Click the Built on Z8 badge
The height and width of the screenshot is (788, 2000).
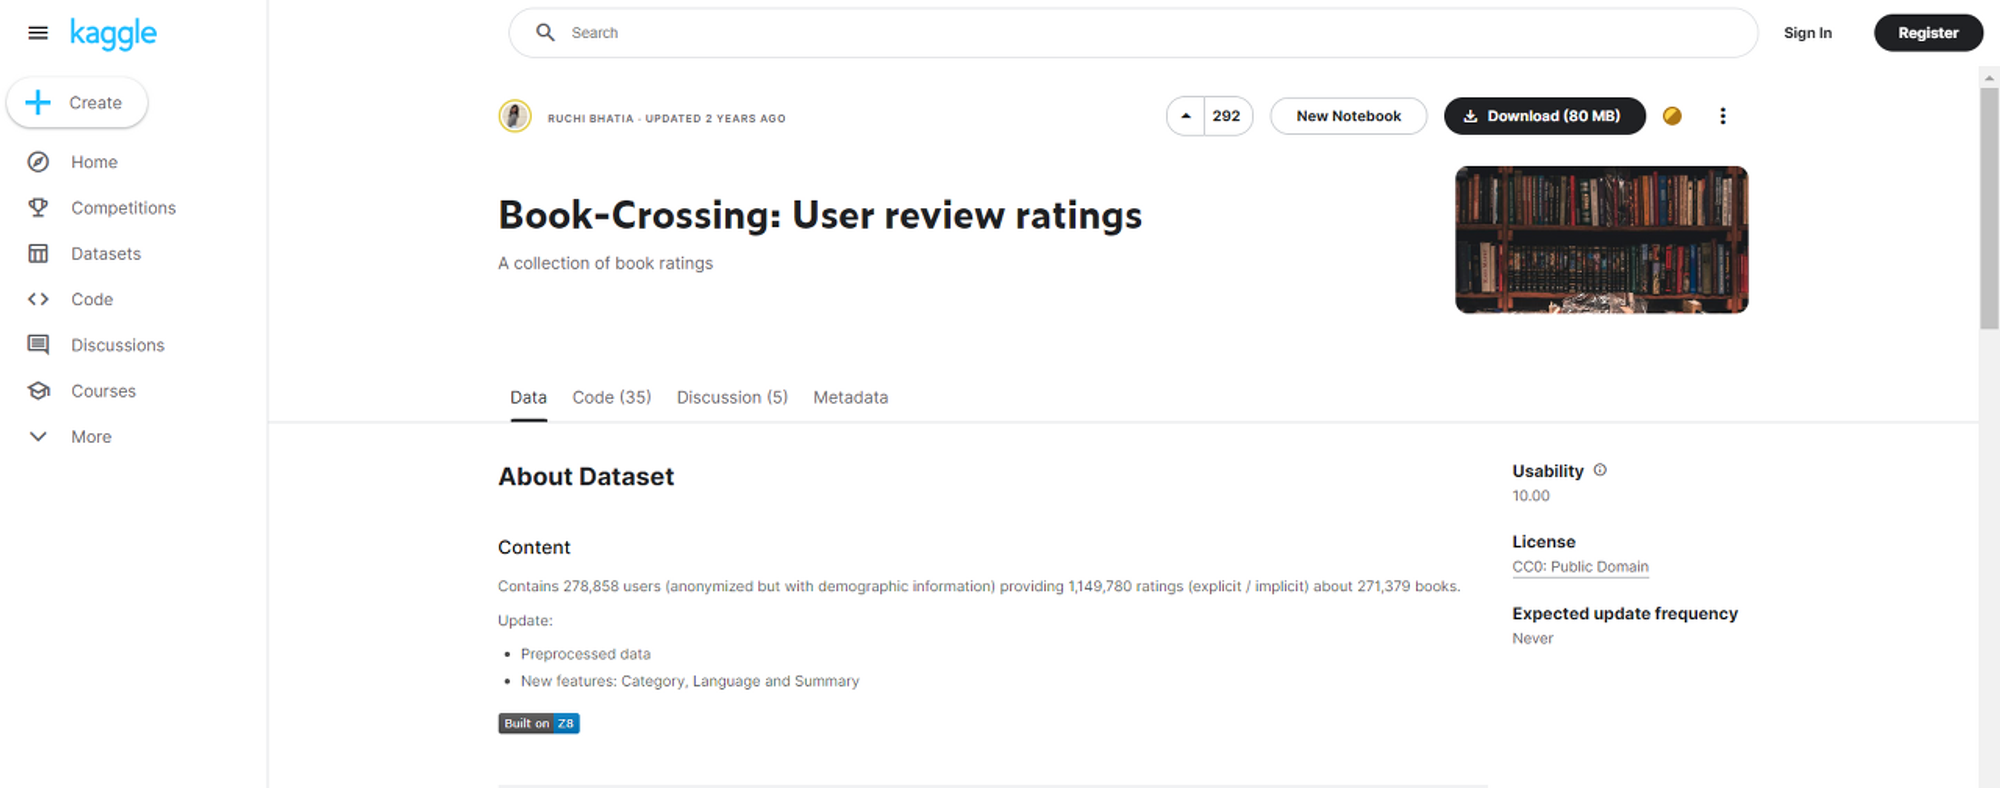pos(539,723)
